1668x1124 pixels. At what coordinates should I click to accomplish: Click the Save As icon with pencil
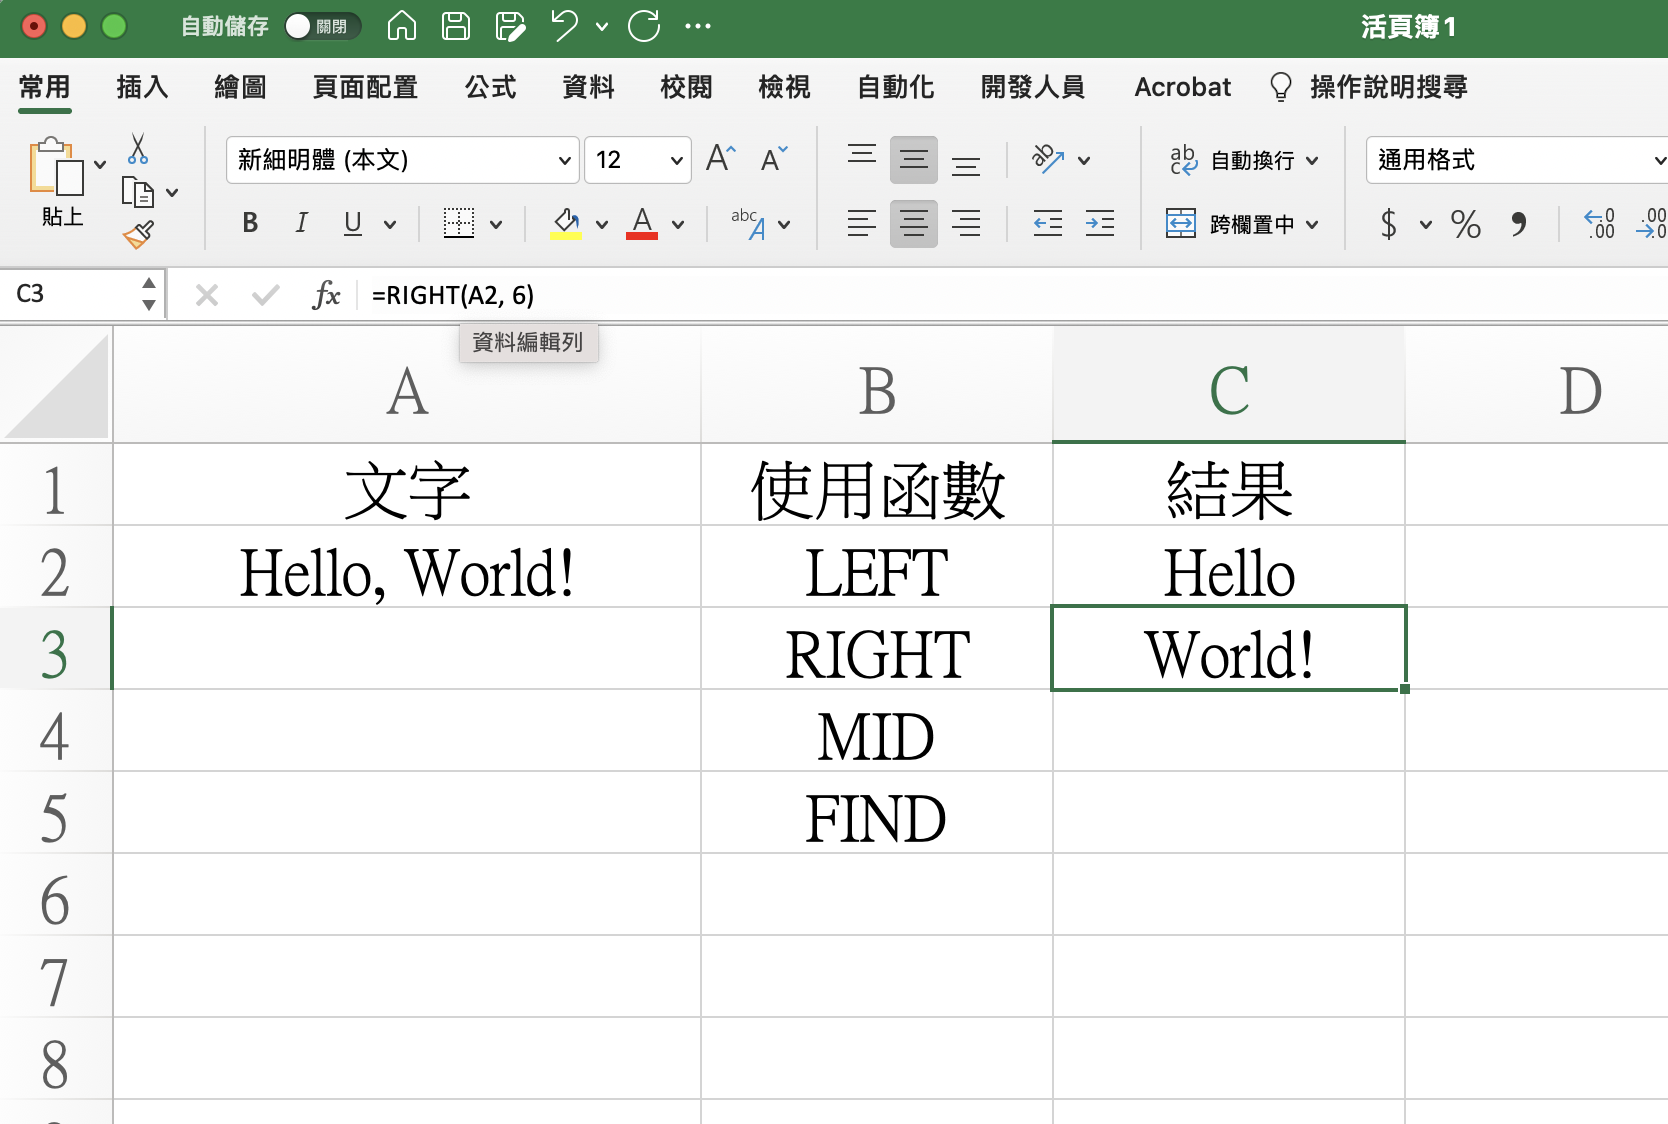510,26
